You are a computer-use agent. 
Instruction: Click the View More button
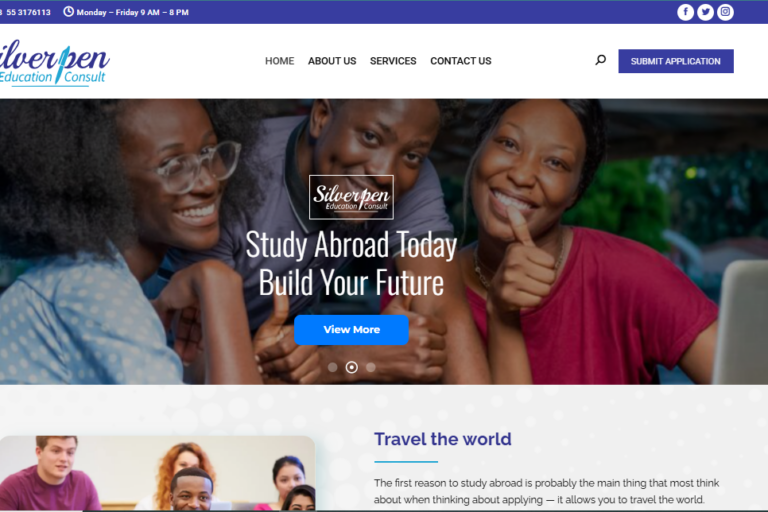coord(351,330)
